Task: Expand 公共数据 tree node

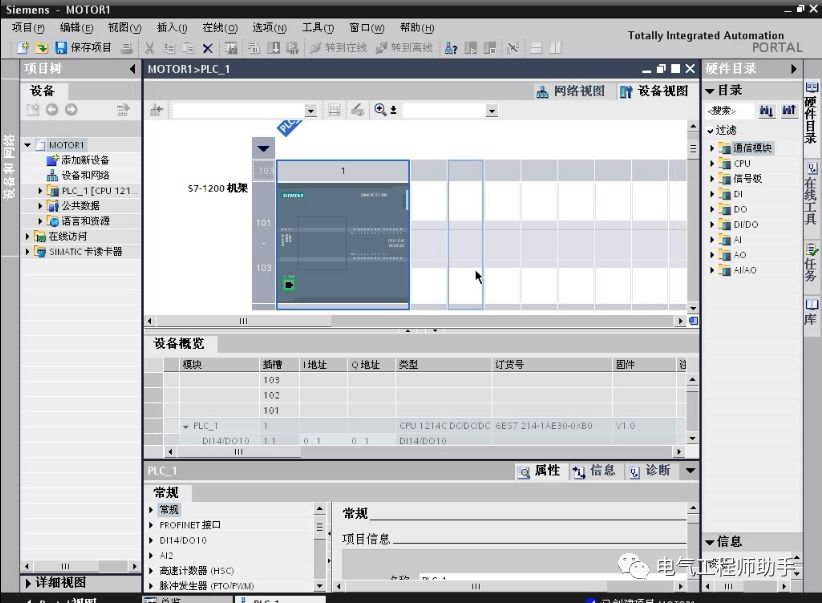Action: (40, 206)
